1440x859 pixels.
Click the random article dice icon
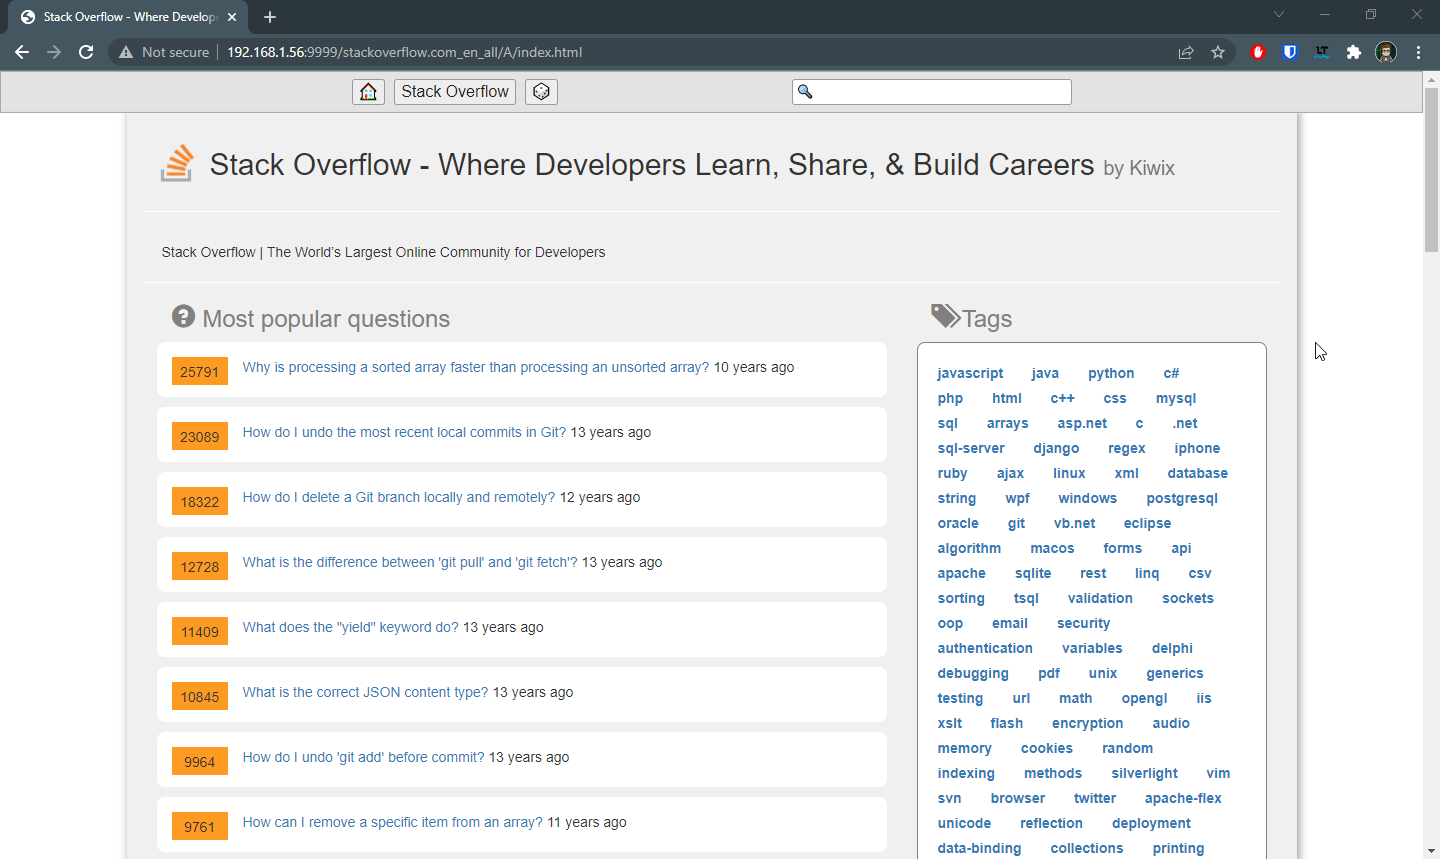coord(541,92)
